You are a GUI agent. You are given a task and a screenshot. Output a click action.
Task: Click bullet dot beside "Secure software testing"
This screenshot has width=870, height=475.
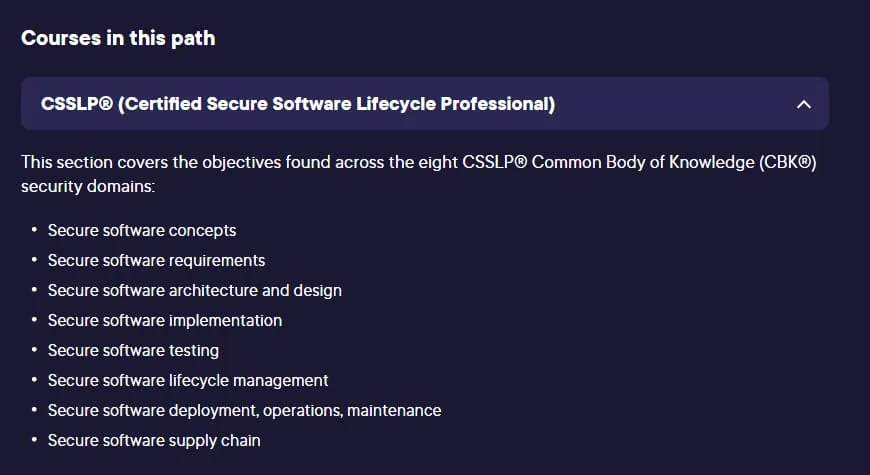point(34,350)
